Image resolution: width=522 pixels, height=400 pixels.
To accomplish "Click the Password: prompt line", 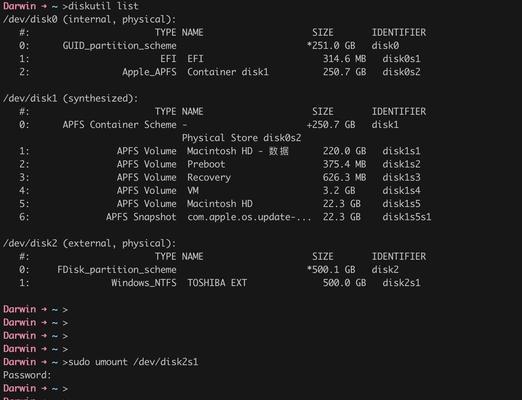I will 27,375.
